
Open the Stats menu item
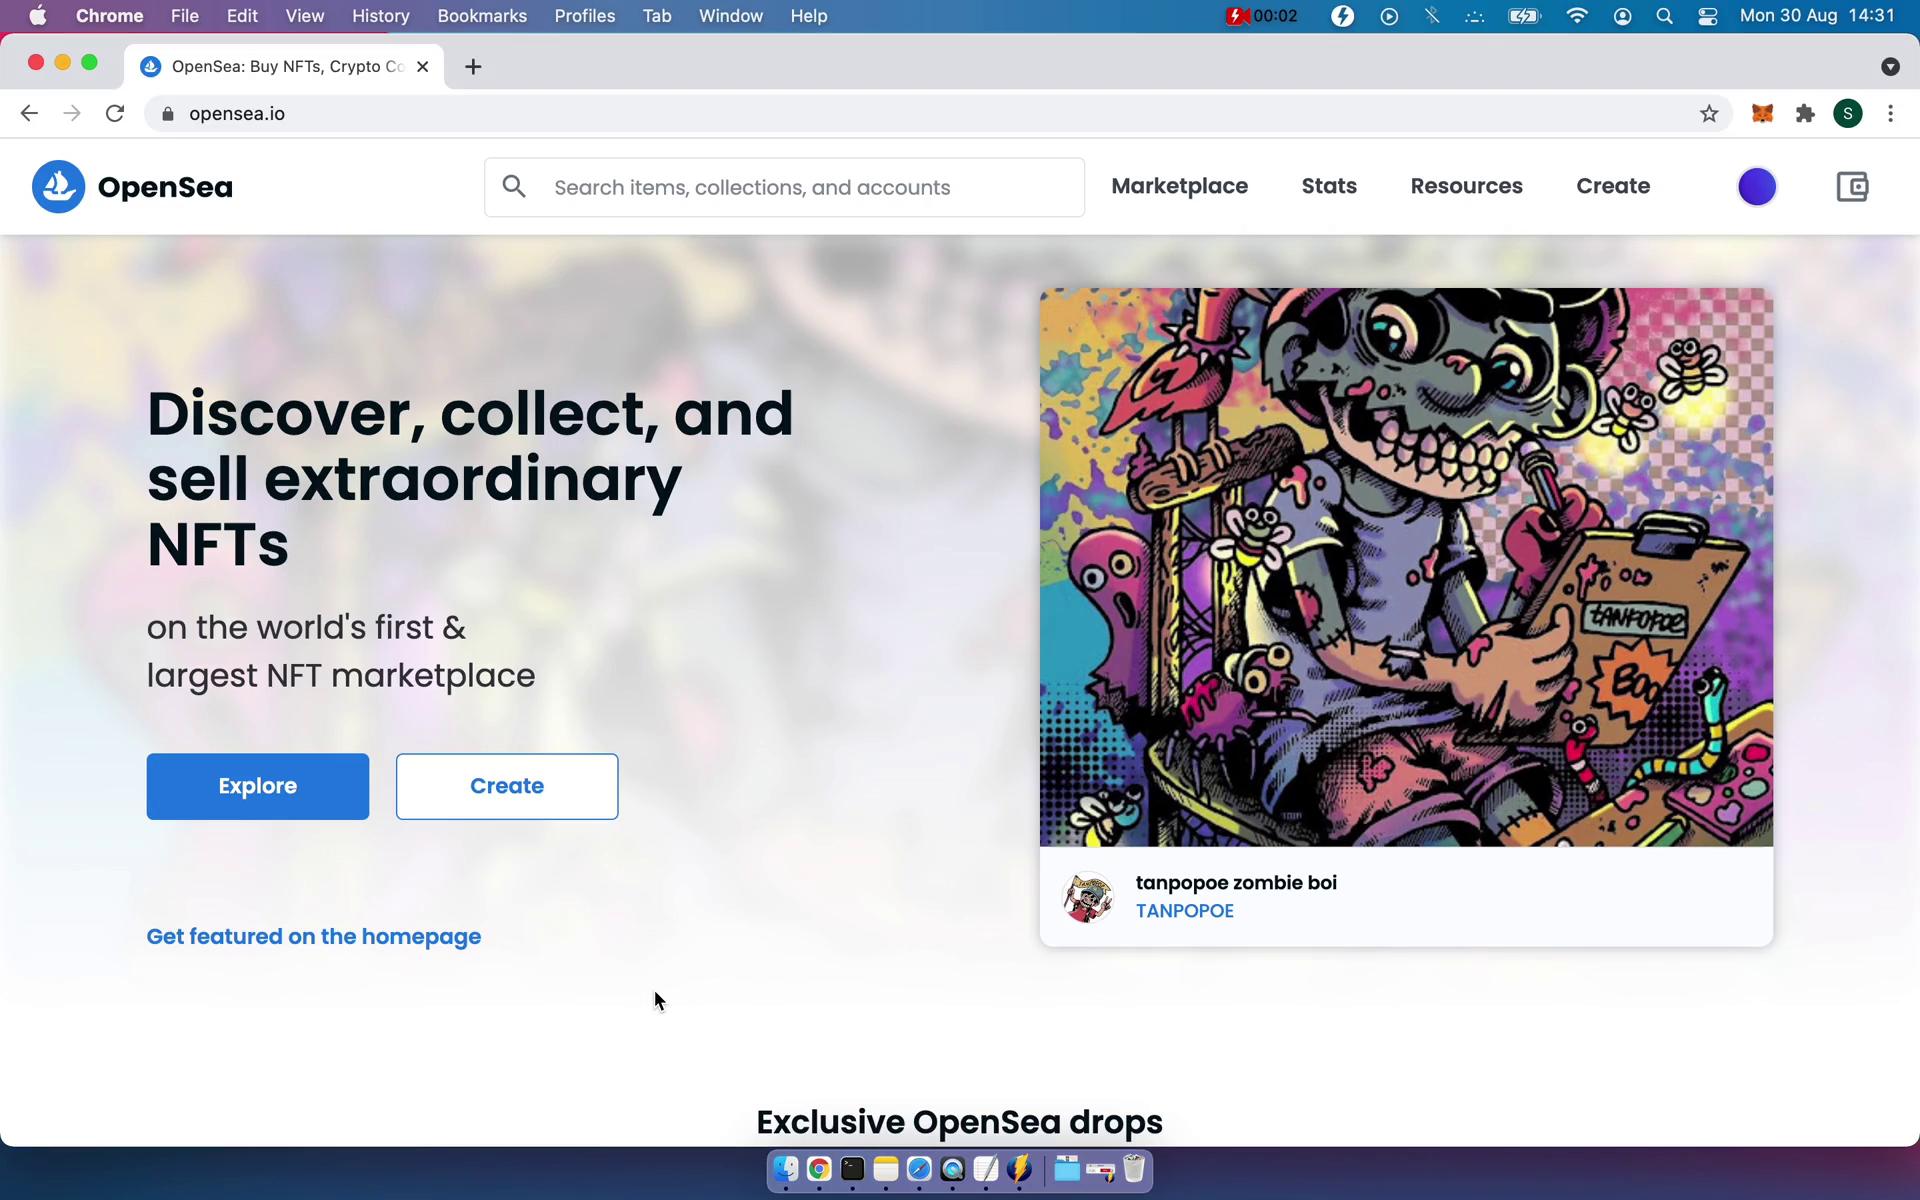[x=1328, y=185]
